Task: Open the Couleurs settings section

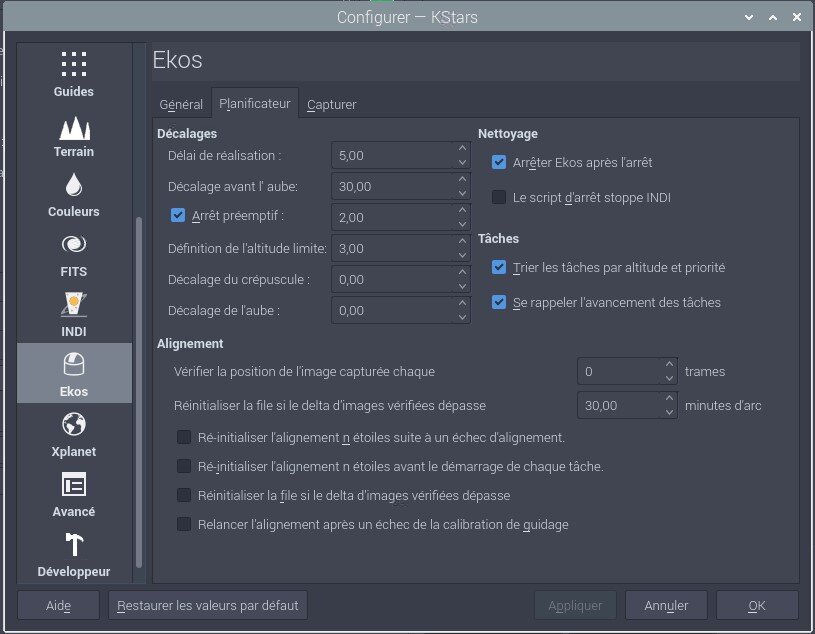Action: point(74,193)
